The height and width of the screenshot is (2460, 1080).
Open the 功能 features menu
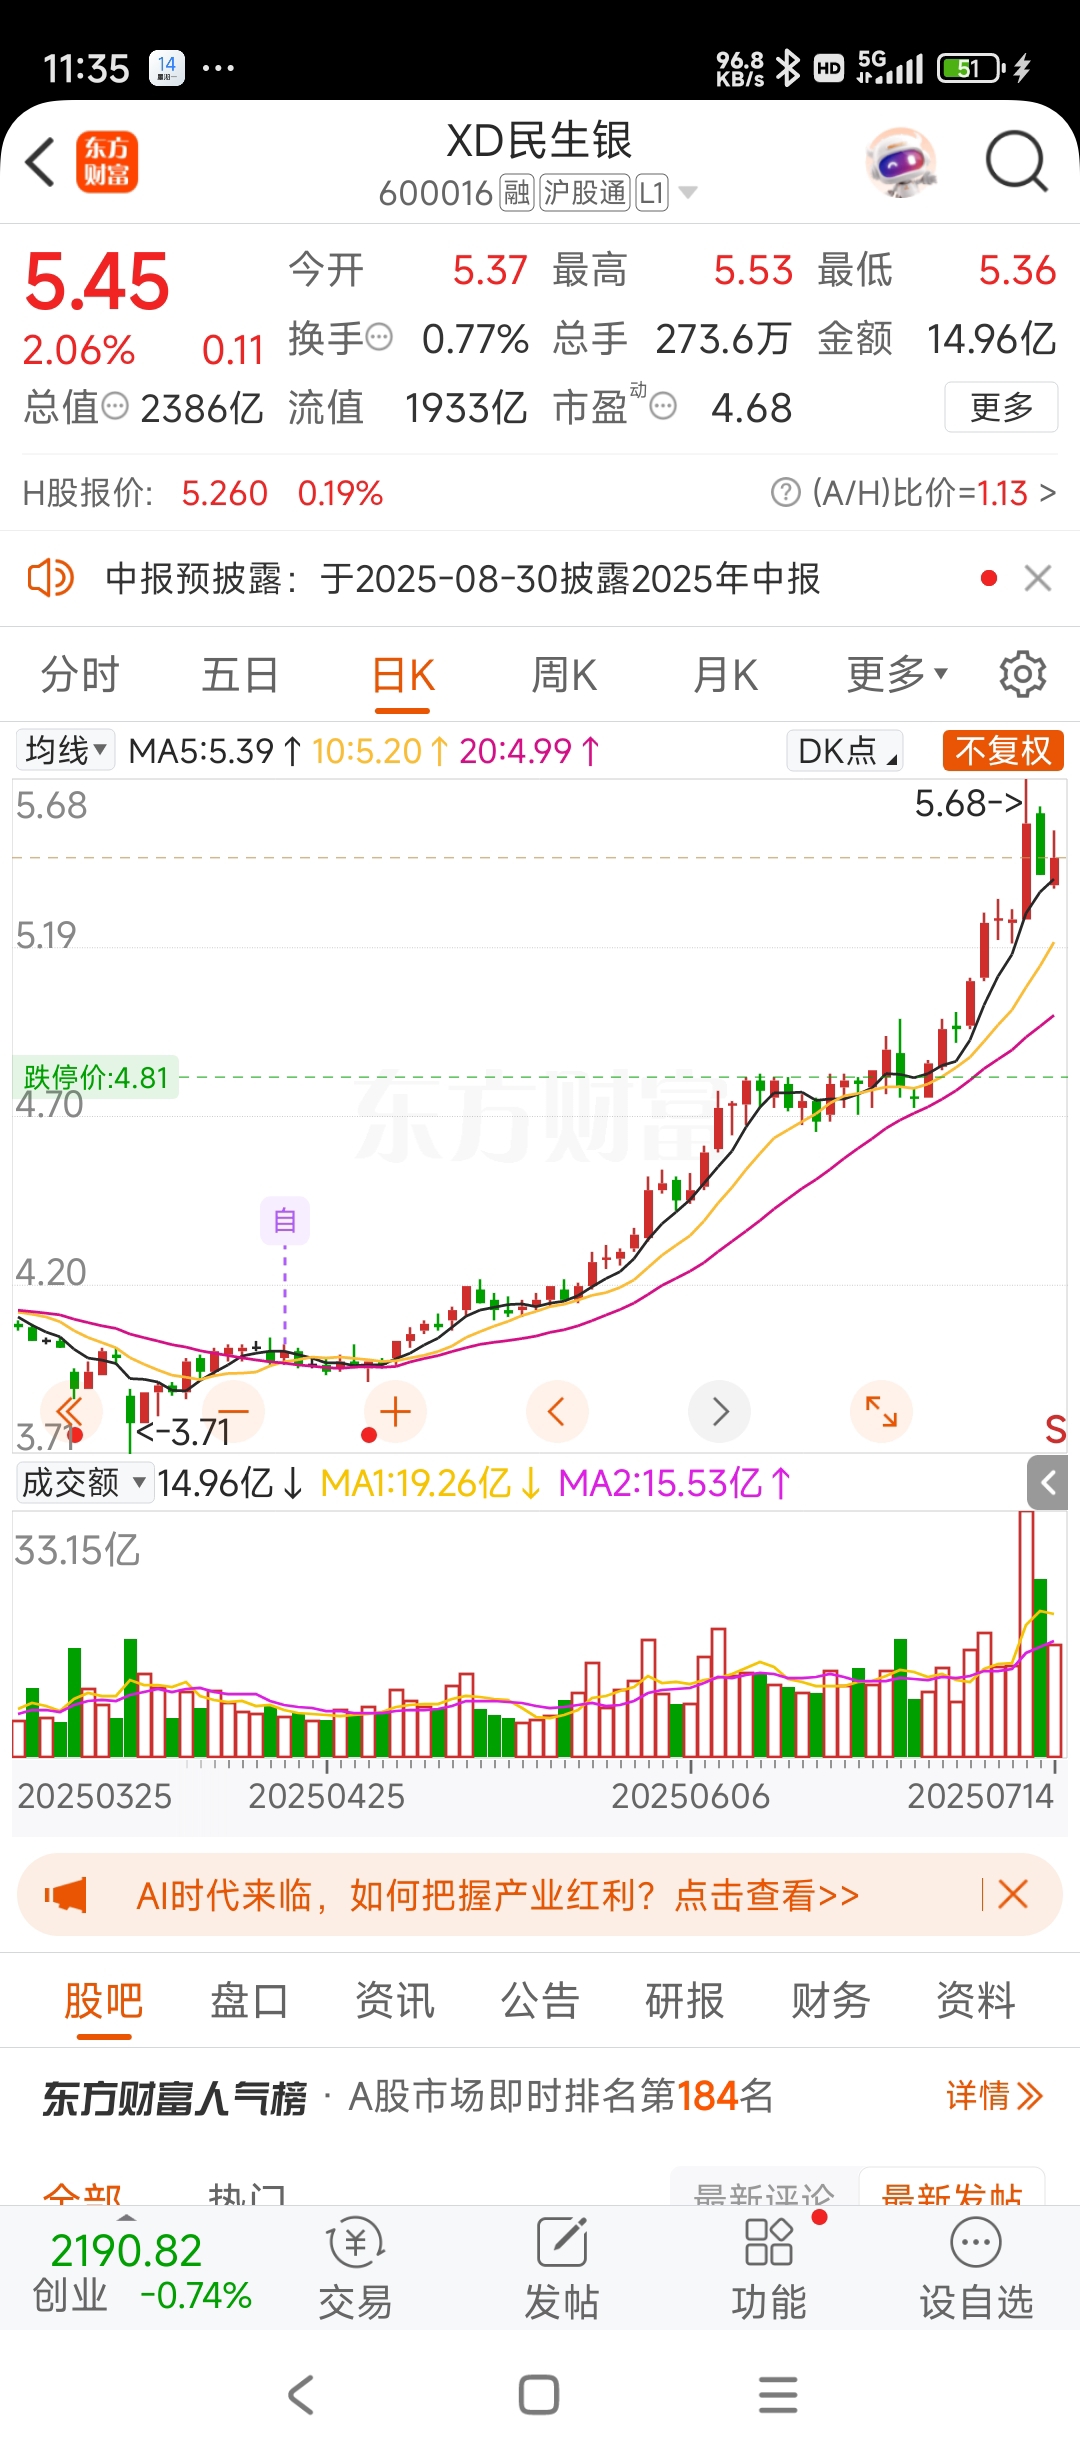[769, 2269]
